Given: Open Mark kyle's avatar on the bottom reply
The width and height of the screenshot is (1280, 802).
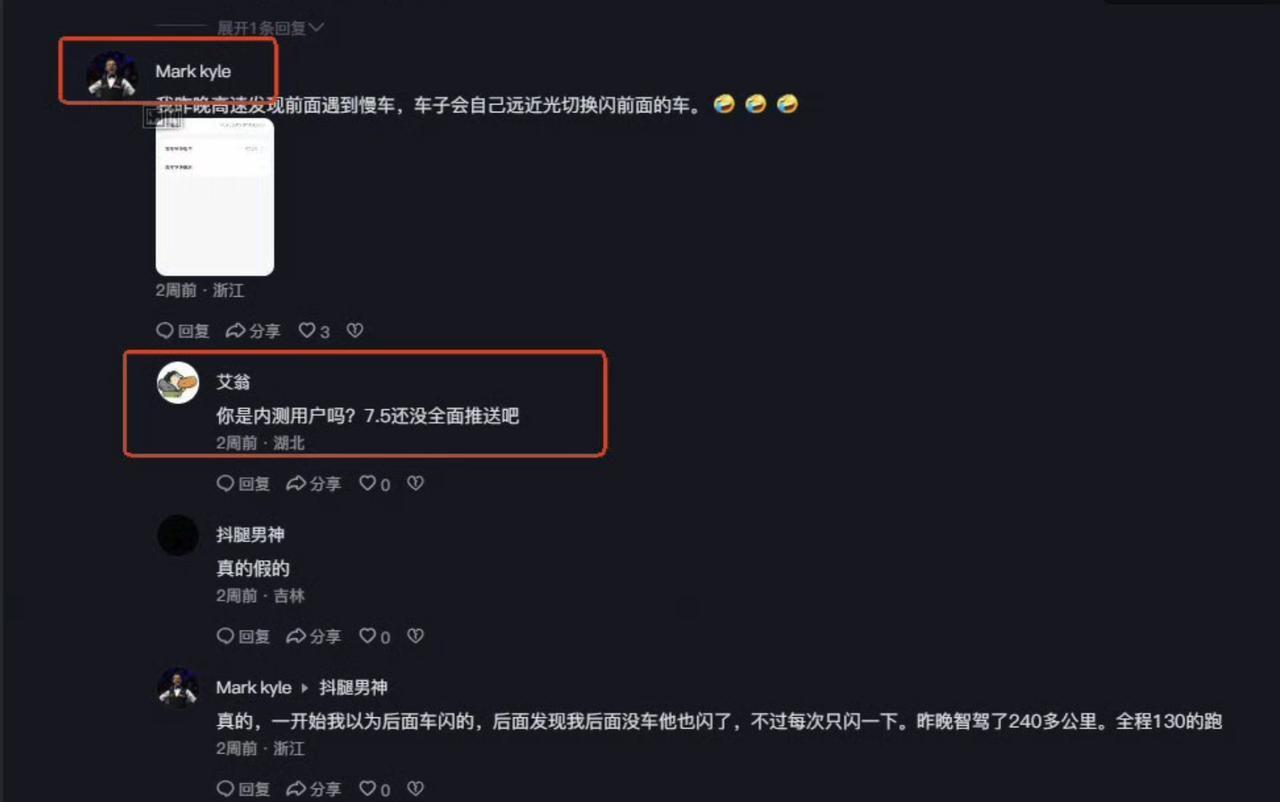Looking at the screenshot, I should (178, 689).
